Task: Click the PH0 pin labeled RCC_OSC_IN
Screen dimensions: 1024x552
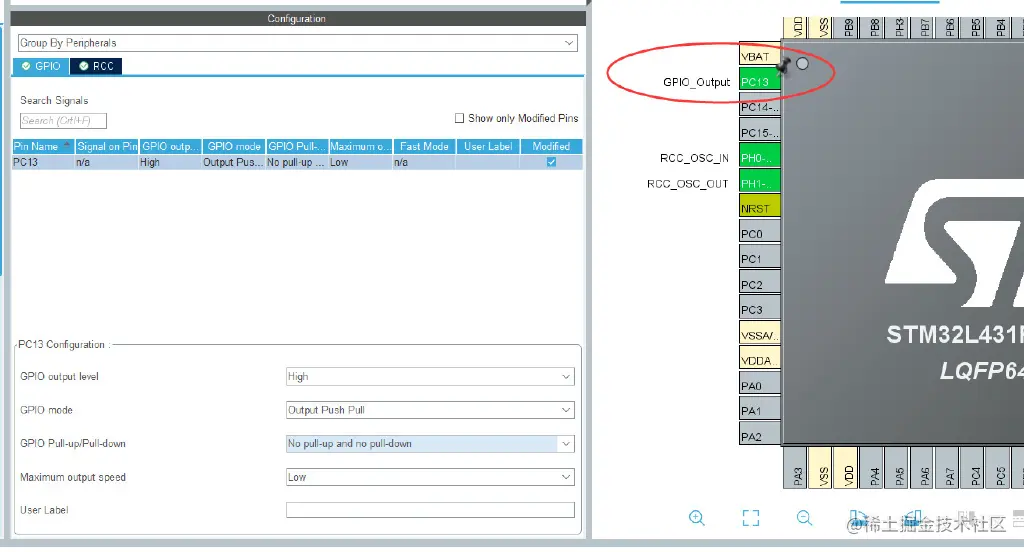Action: (x=760, y=157)
